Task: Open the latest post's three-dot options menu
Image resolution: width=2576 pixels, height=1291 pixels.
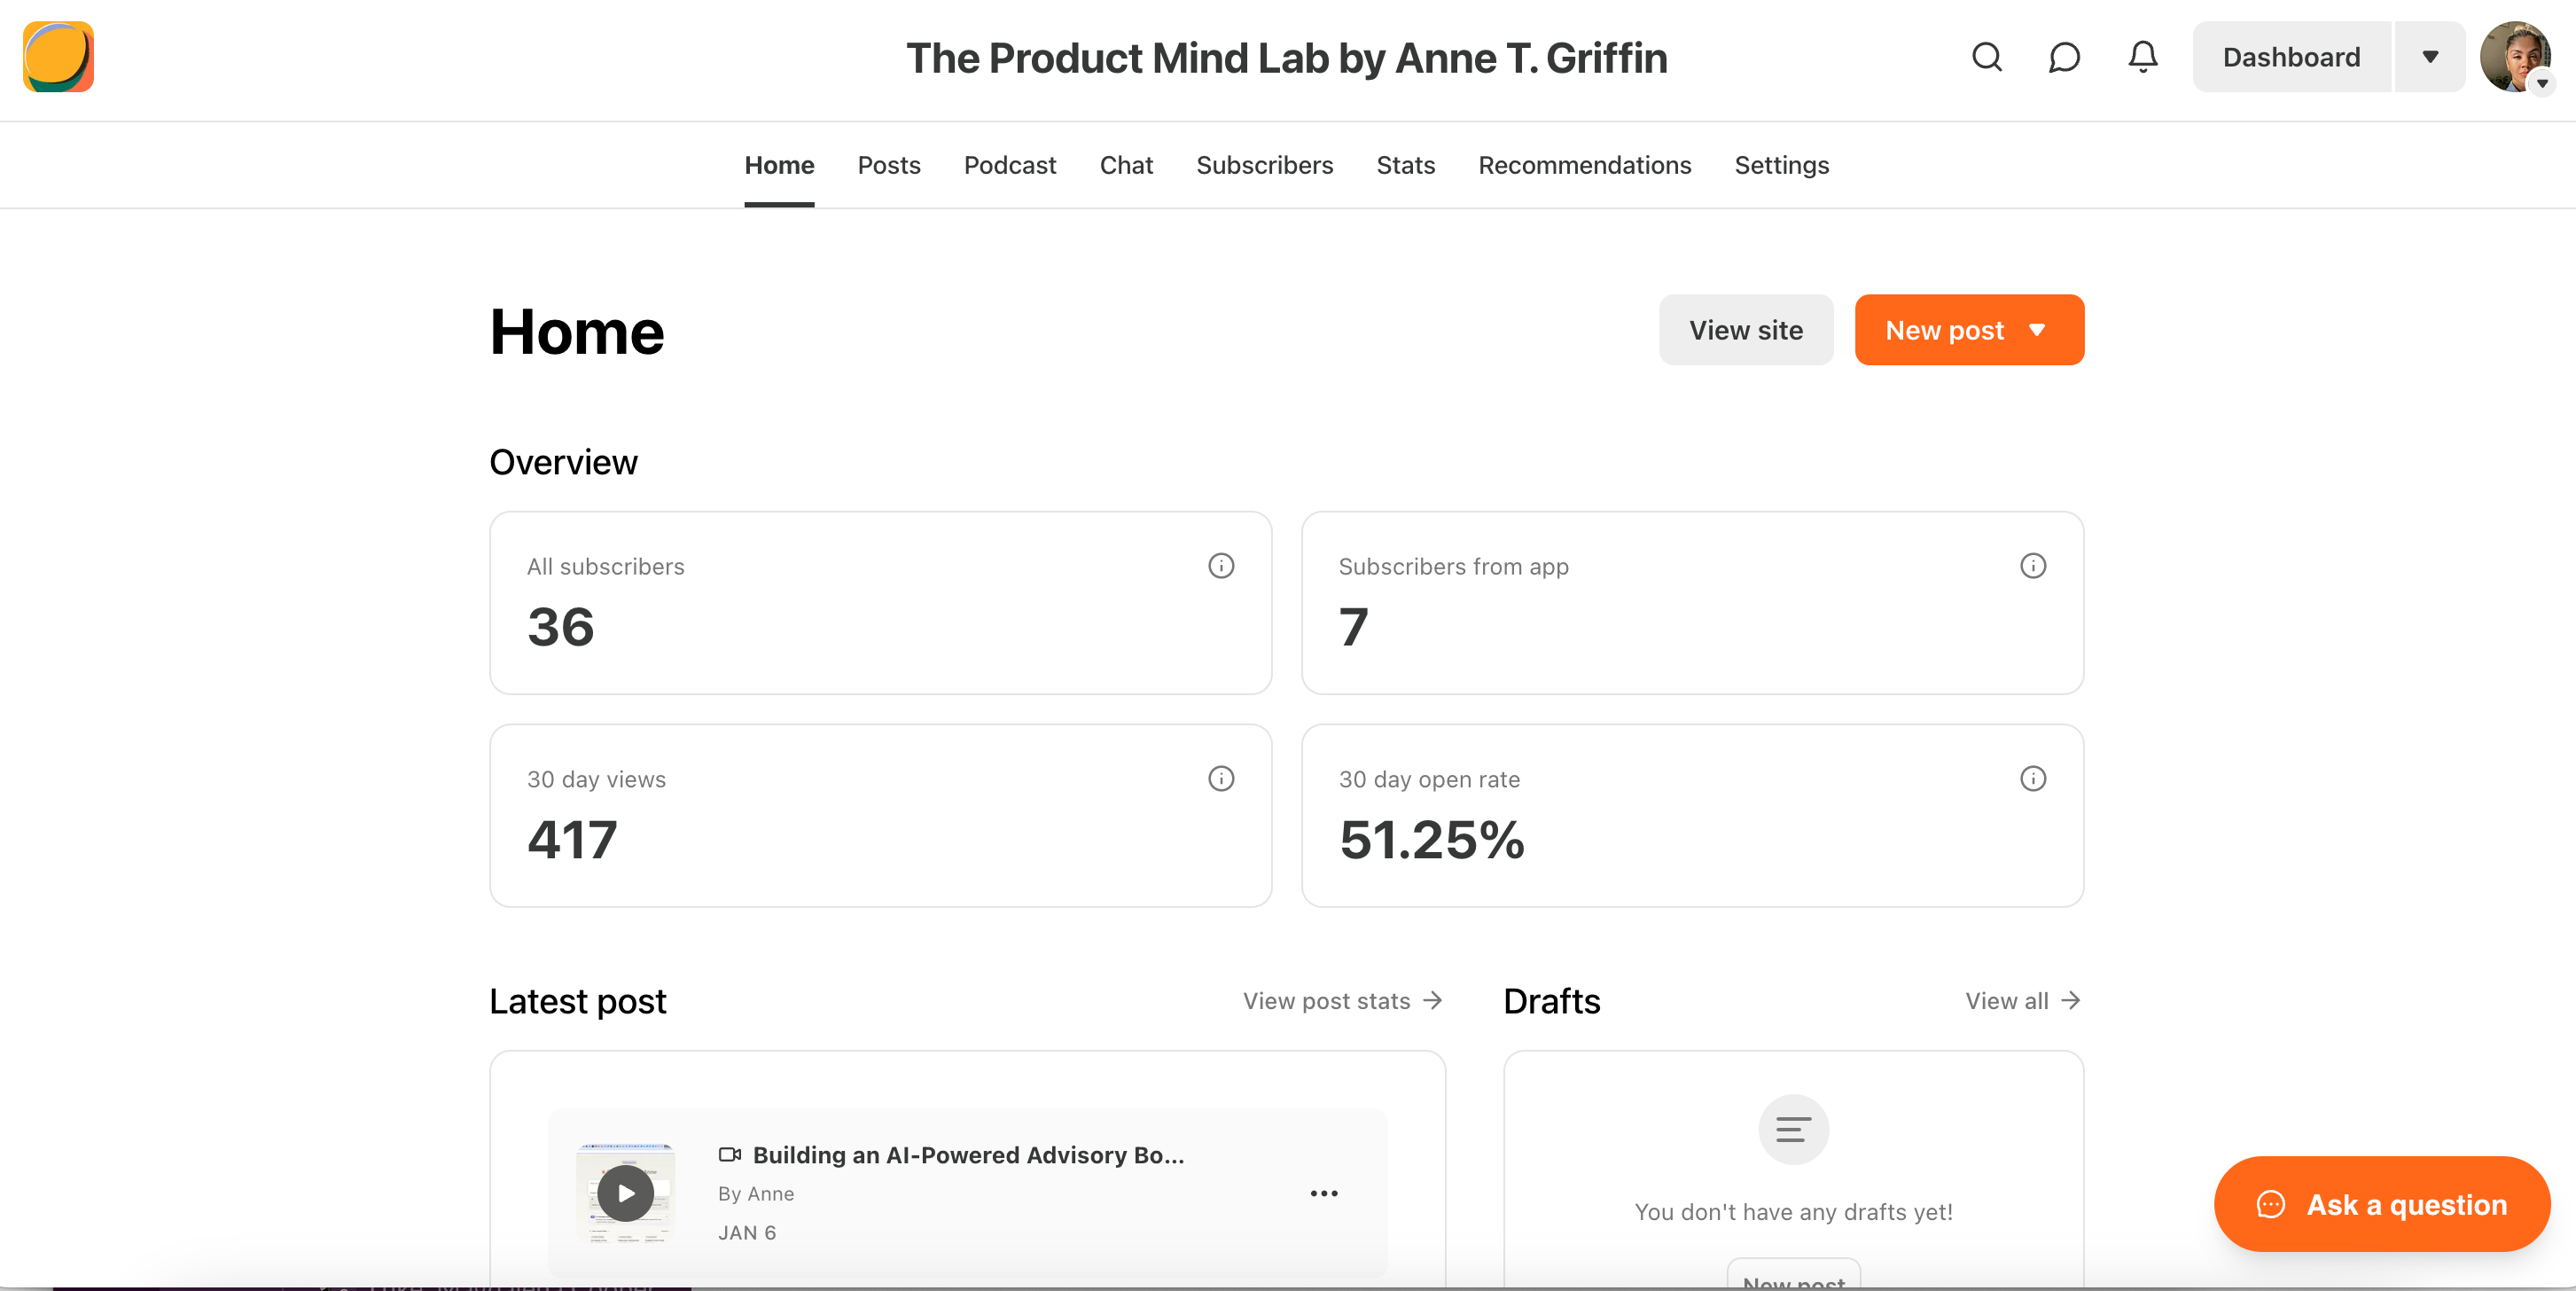Action: tap(1323, 1193)
